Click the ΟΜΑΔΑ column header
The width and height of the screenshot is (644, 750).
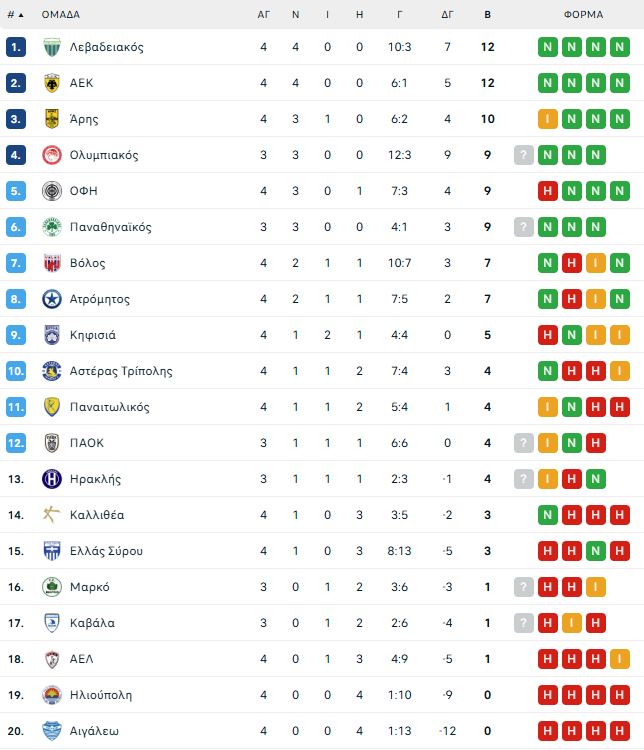click(61, 15)
